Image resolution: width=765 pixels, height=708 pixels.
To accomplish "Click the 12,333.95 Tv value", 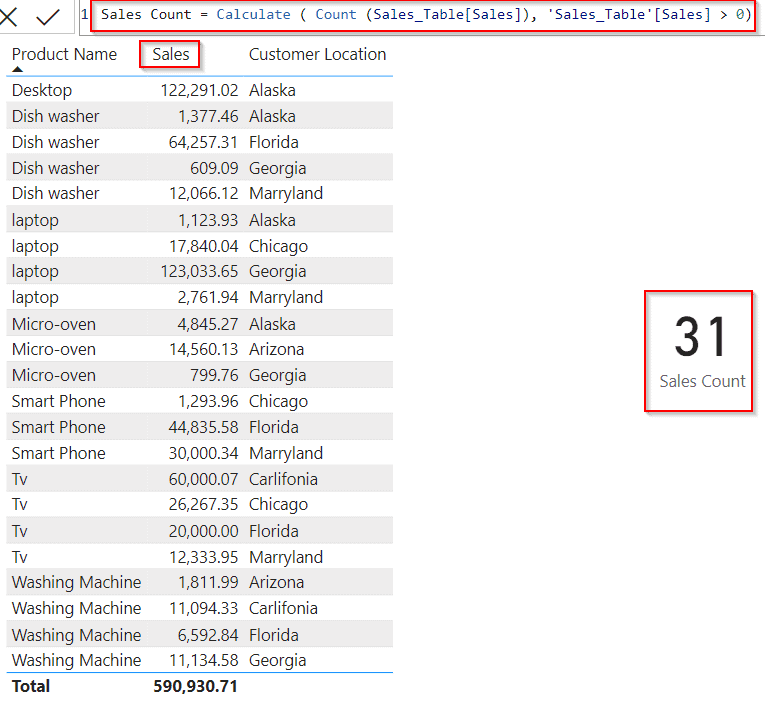I will pos(203,557).
